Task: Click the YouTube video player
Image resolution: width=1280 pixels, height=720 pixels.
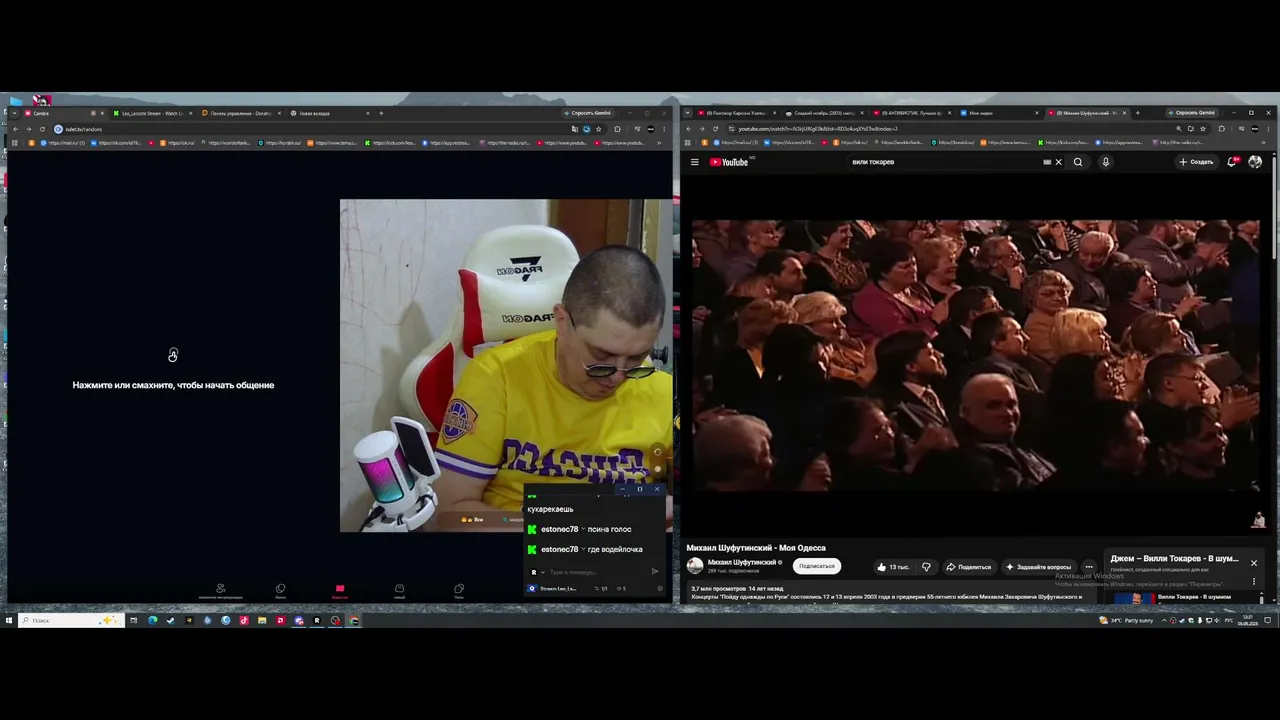Action: (976, 355)
